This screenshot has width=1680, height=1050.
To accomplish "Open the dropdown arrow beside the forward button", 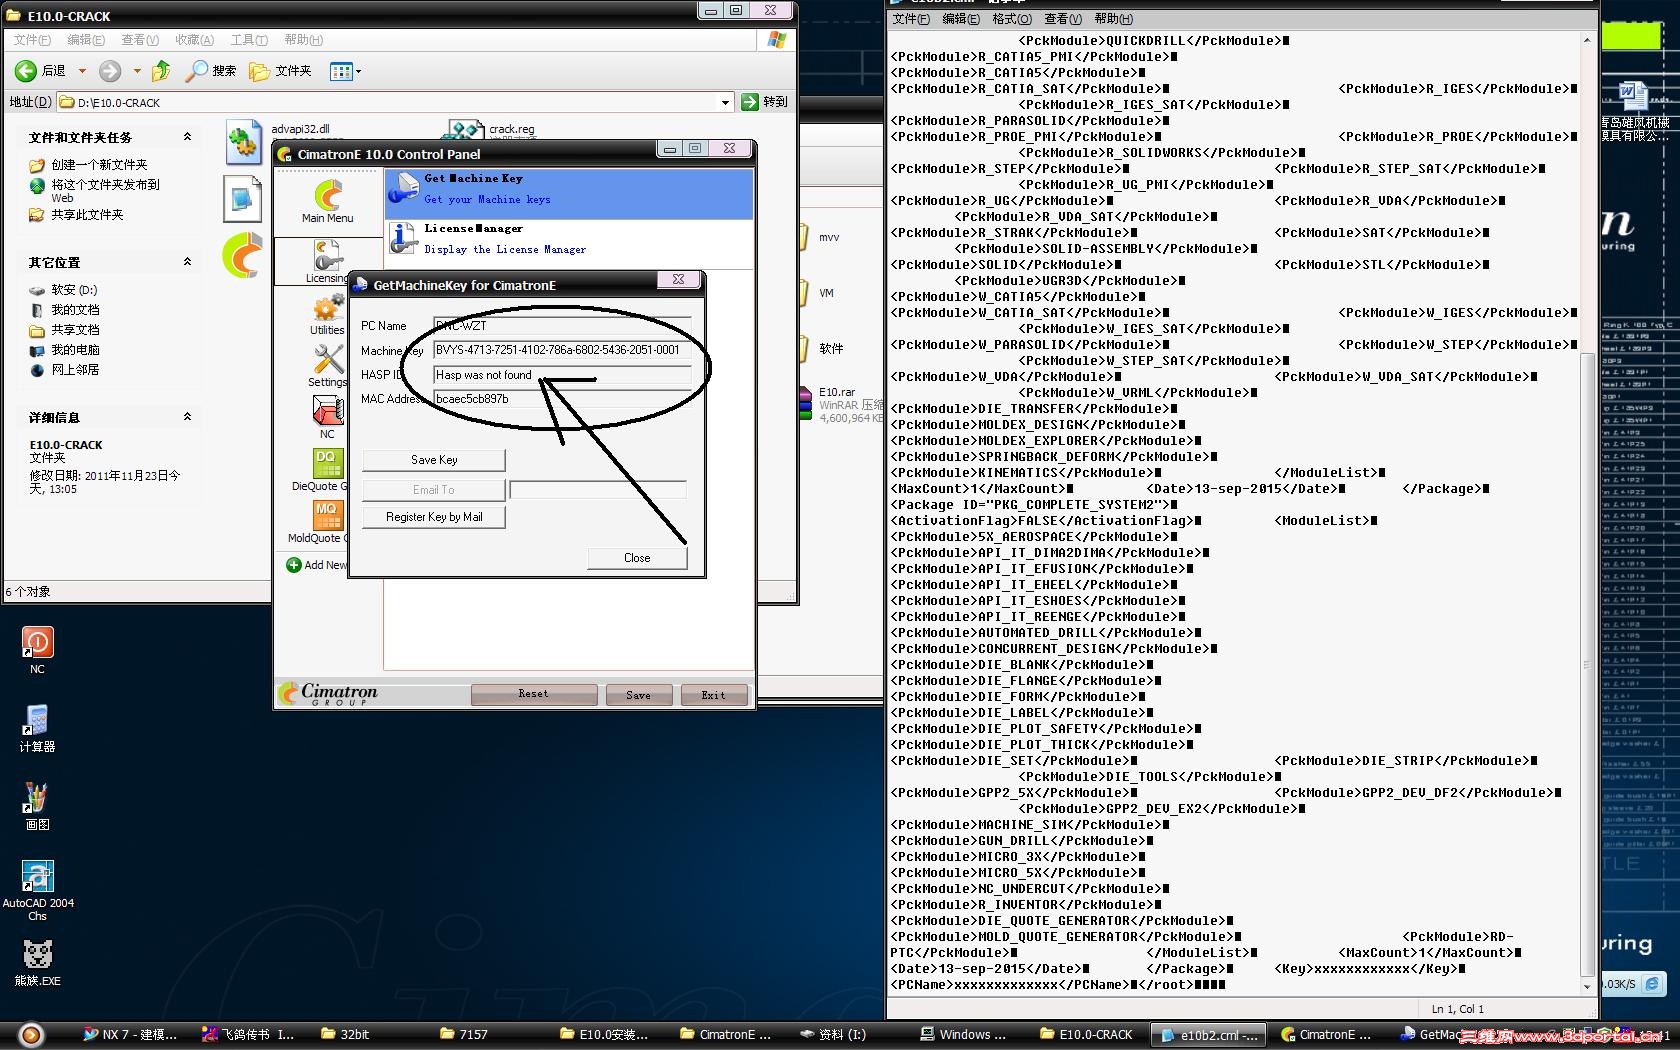I will 137,71.
